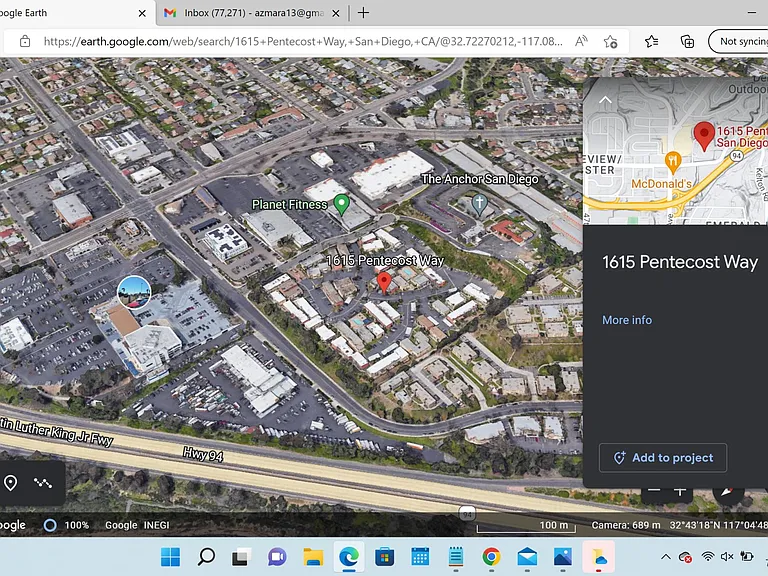Click the Planet Fitness green map marker
Viewport: 768px width, 576px height.
(x=341, y=204)
